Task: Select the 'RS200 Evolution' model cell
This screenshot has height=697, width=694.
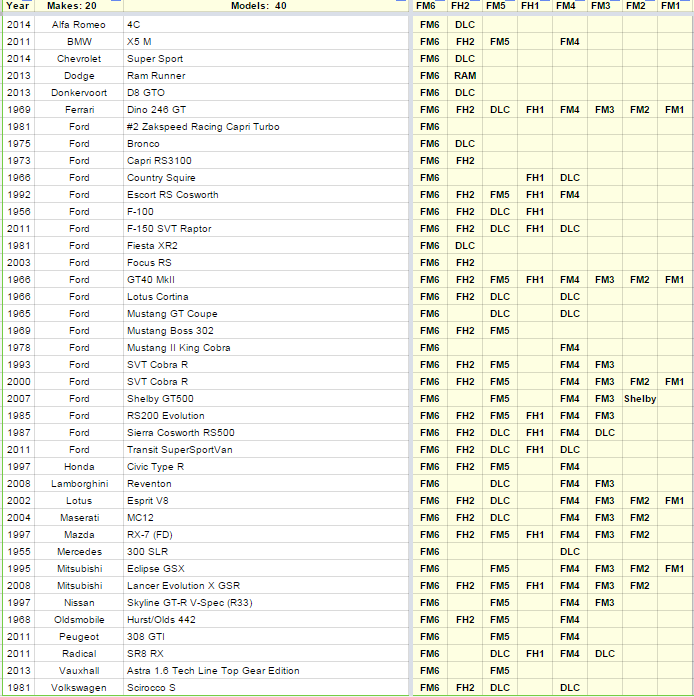Action: point(265,416)
